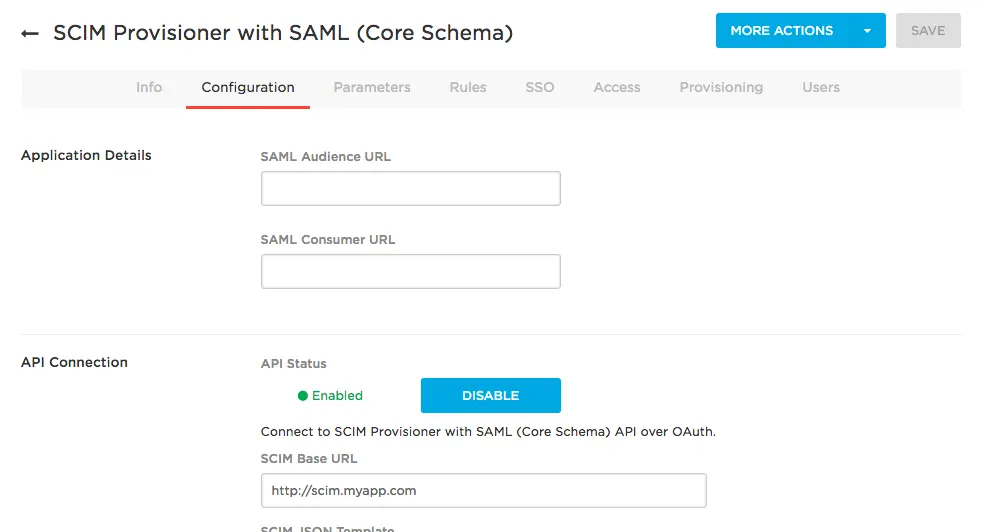Image resolution: width=983 pixels, height=532 pixels.
Task: View the Provisioning tab
Action: coord(721,87)
